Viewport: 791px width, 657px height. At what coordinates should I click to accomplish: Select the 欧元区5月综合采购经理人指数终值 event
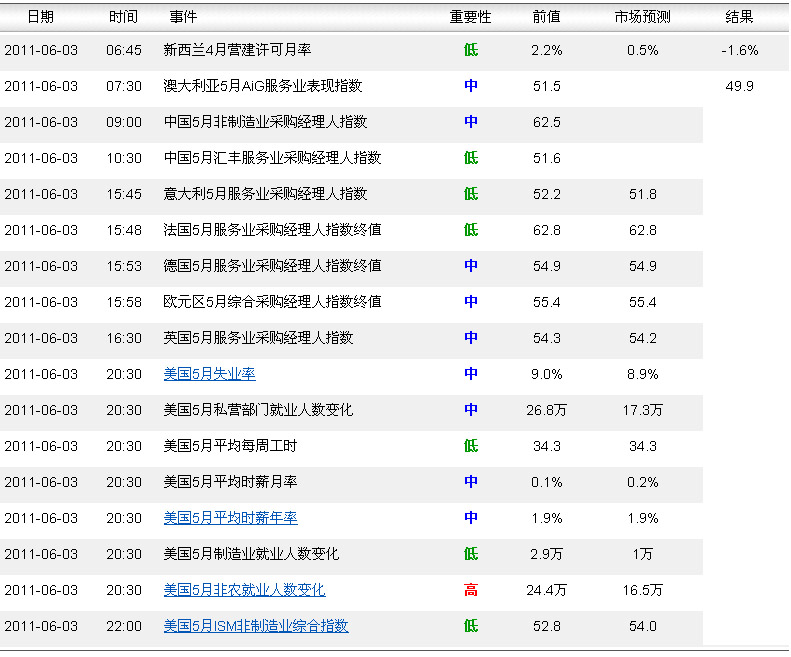[x=272, y=302]
